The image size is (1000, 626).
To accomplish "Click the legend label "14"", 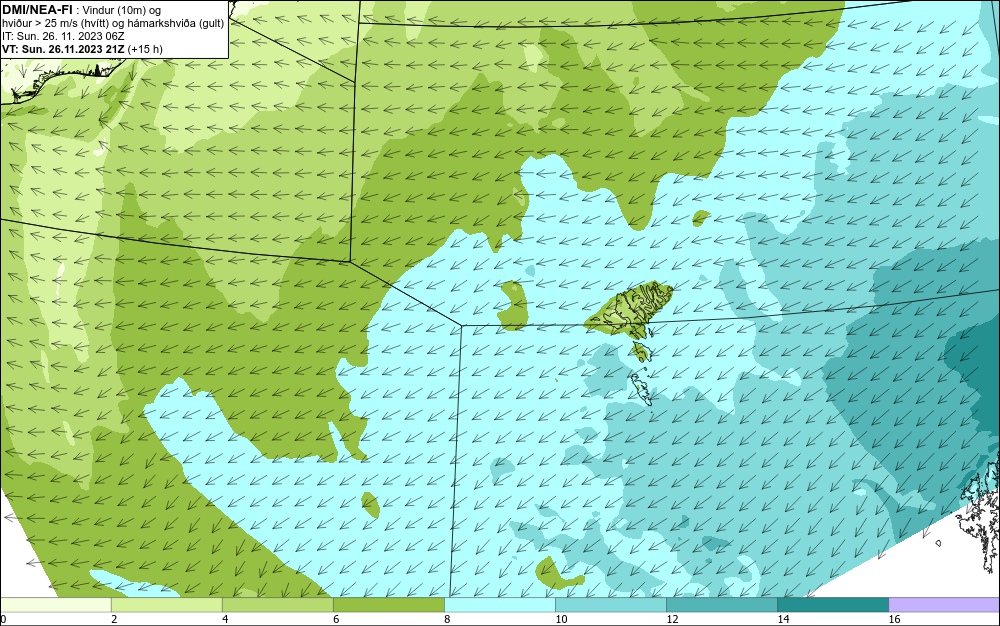I will (x=783, y=619).
